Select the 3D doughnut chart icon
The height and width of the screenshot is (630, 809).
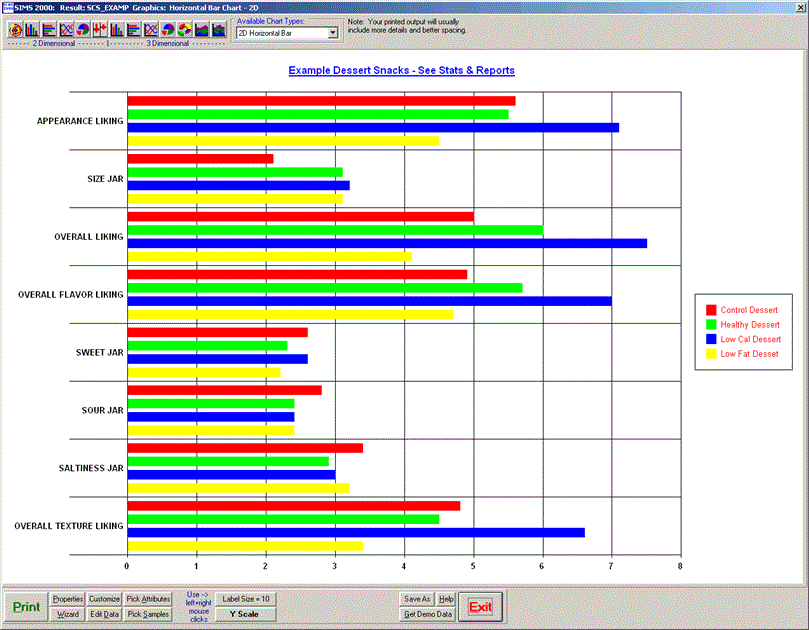pos(185,30)
